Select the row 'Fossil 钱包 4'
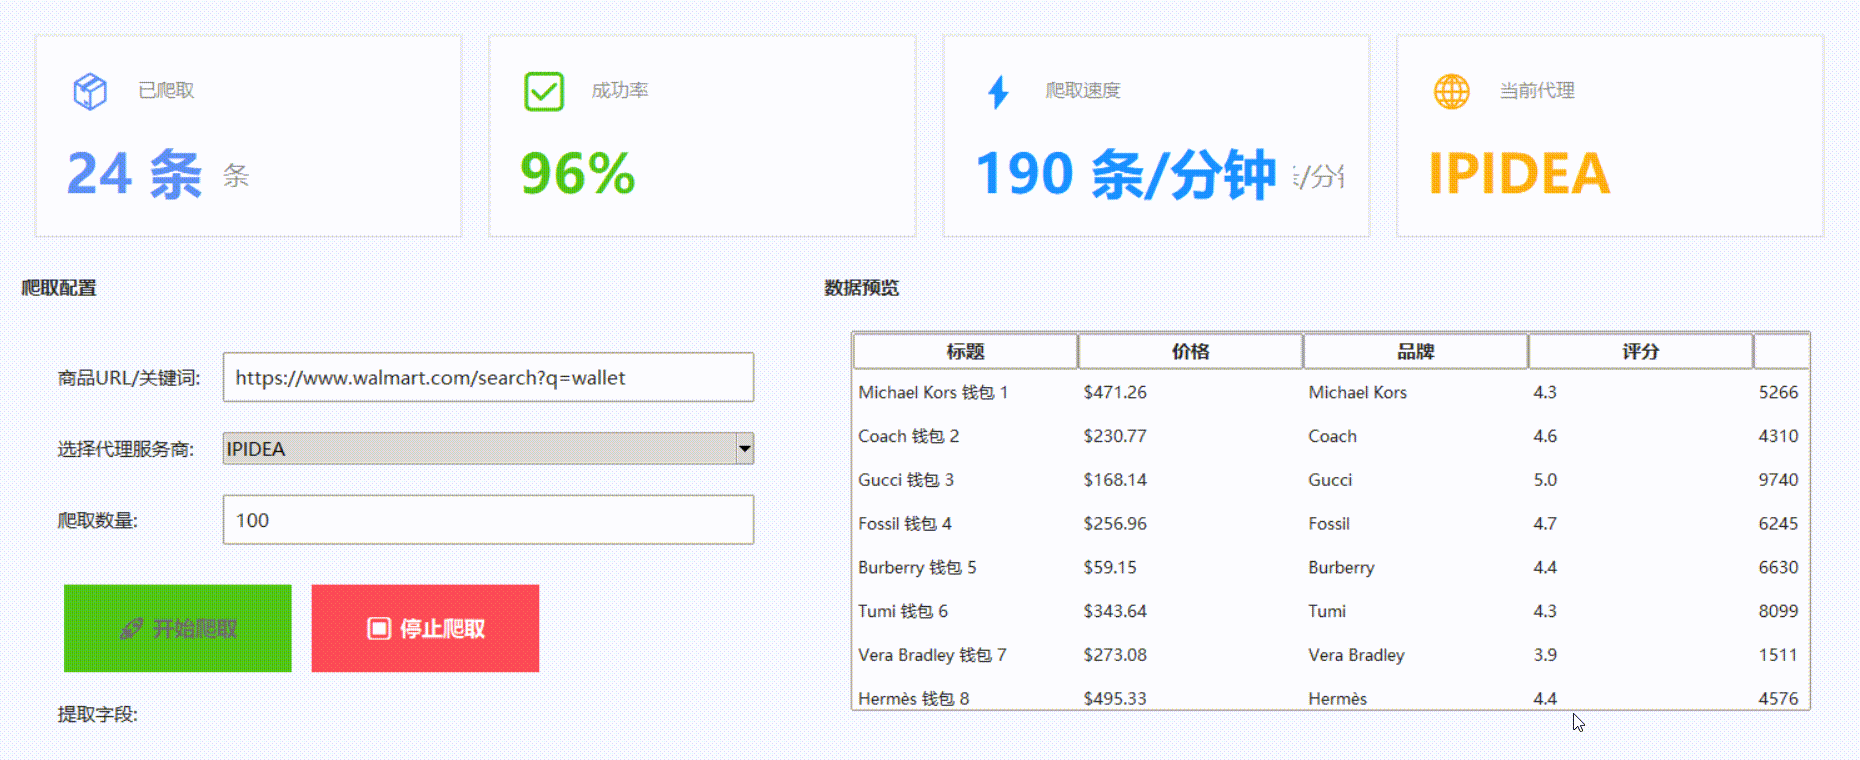The width and height of the screenshot is (1860, 760). click(x=1331, y=523)
